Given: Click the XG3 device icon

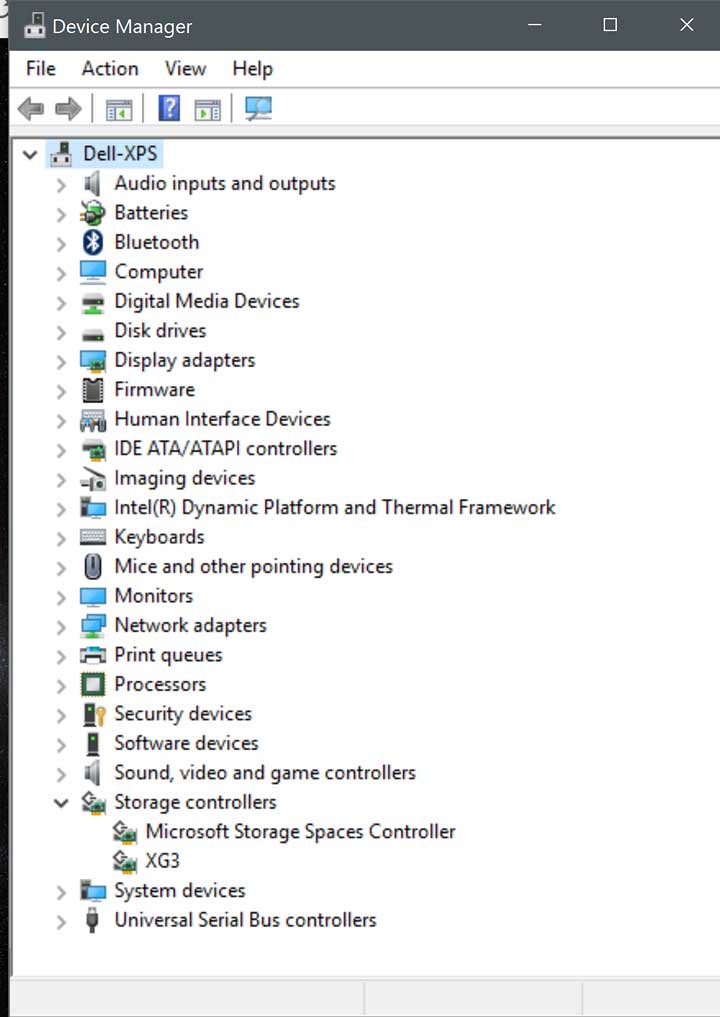Looking at the screenshot, I should [124, 861].
